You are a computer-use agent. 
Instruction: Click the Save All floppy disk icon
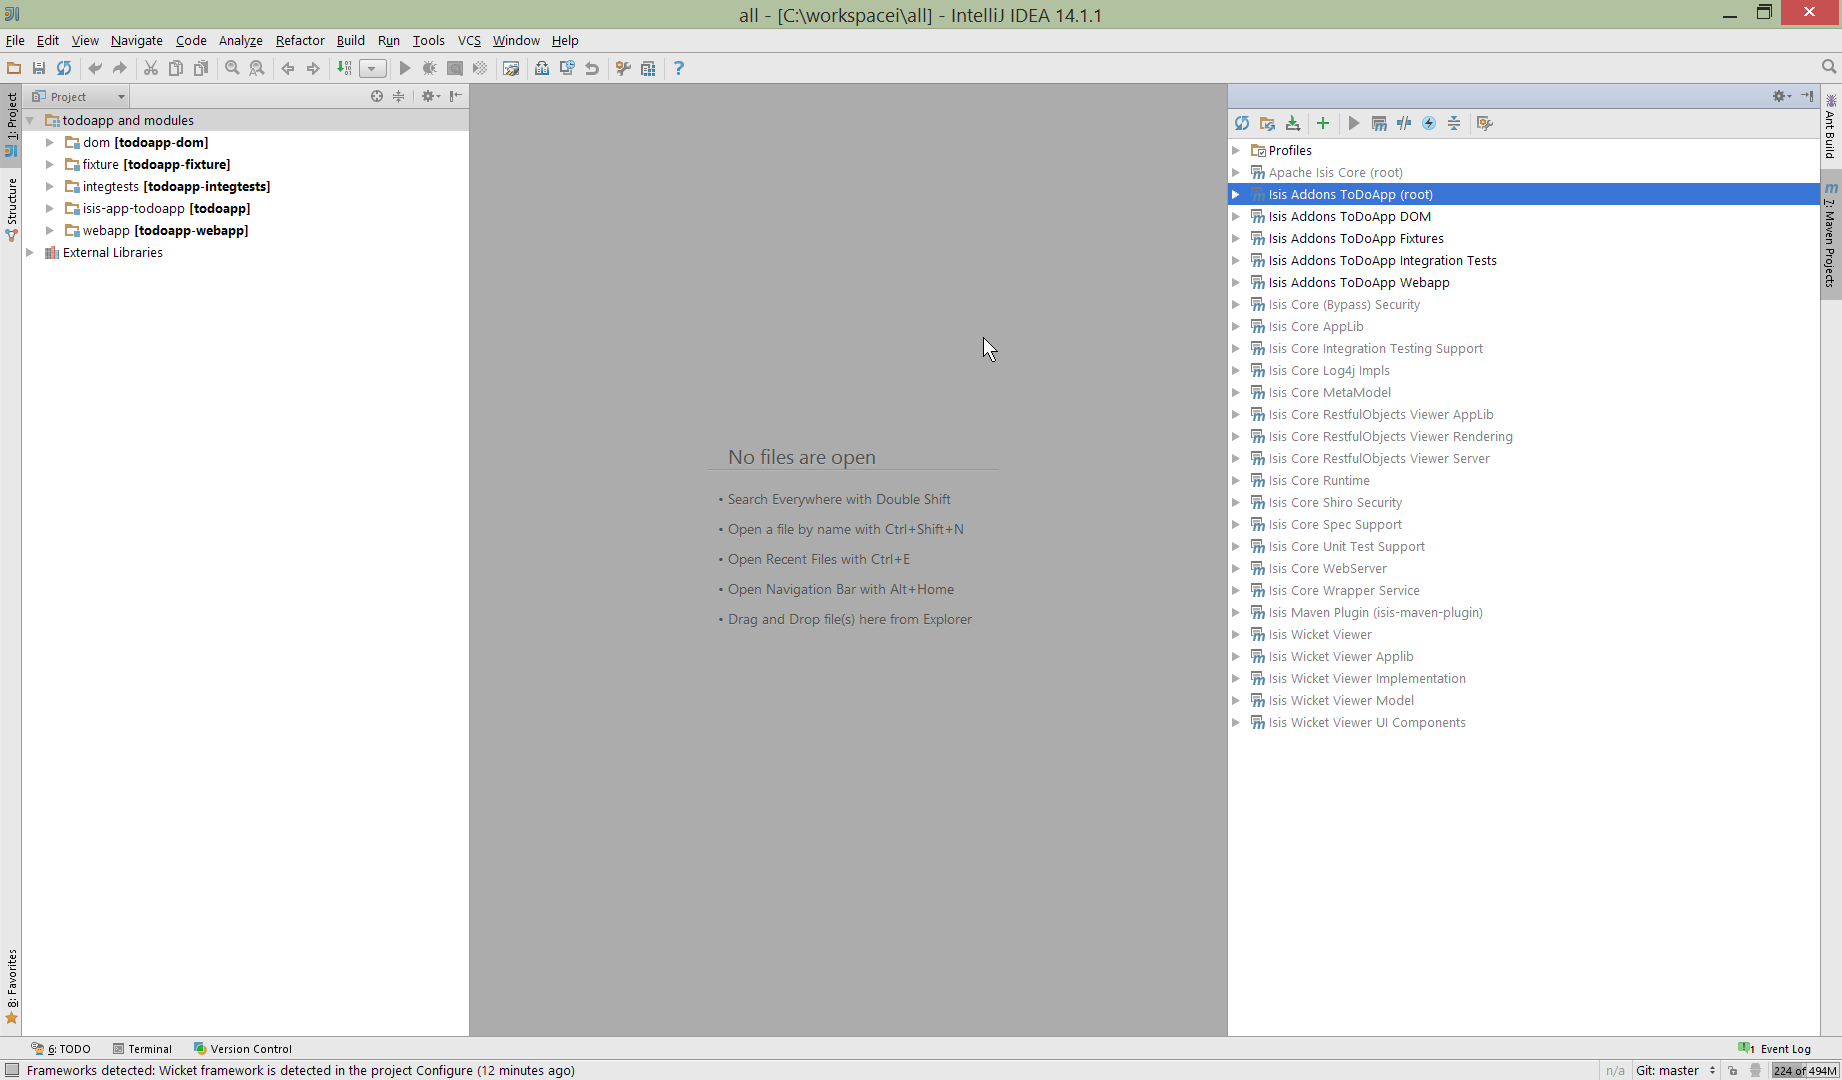coord(39,68)
